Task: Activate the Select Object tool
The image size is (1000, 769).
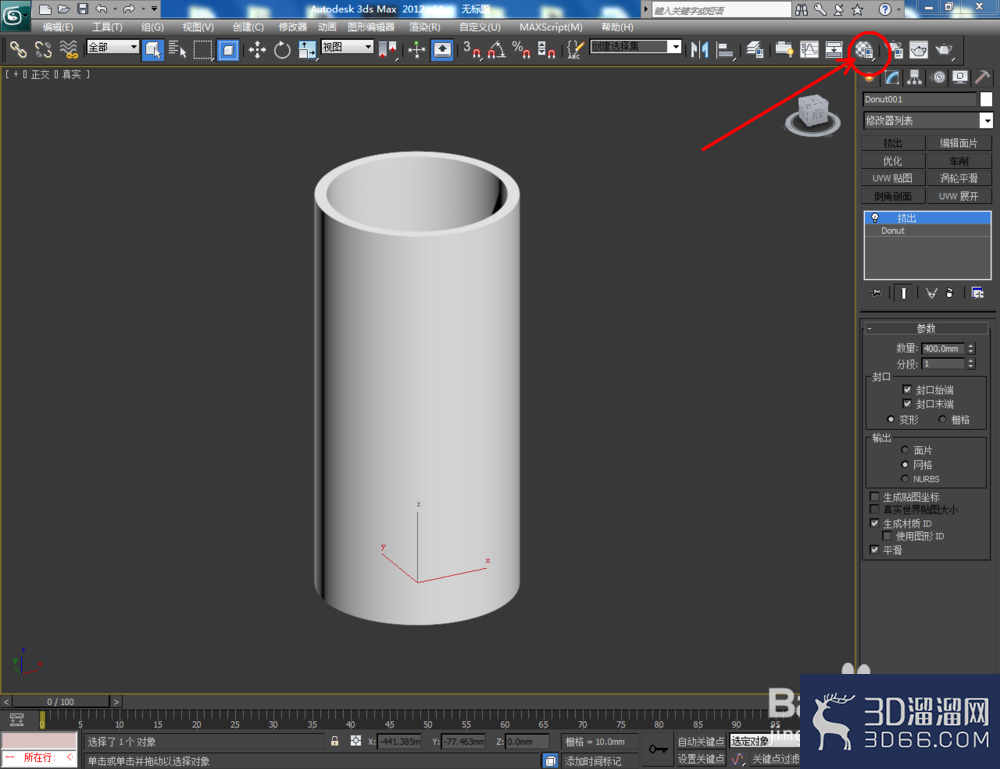Action: 153,50
